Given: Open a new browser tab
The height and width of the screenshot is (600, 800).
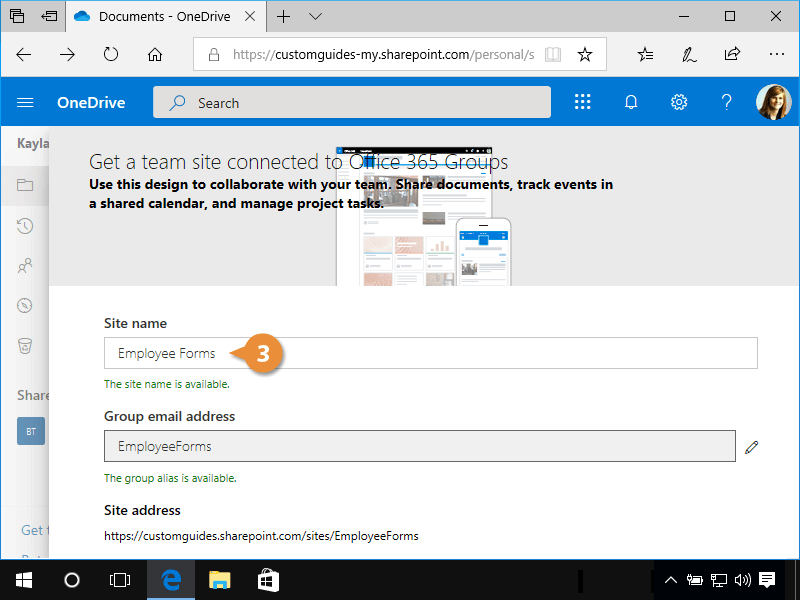Looking at the screenshot, I should (283, 16).
